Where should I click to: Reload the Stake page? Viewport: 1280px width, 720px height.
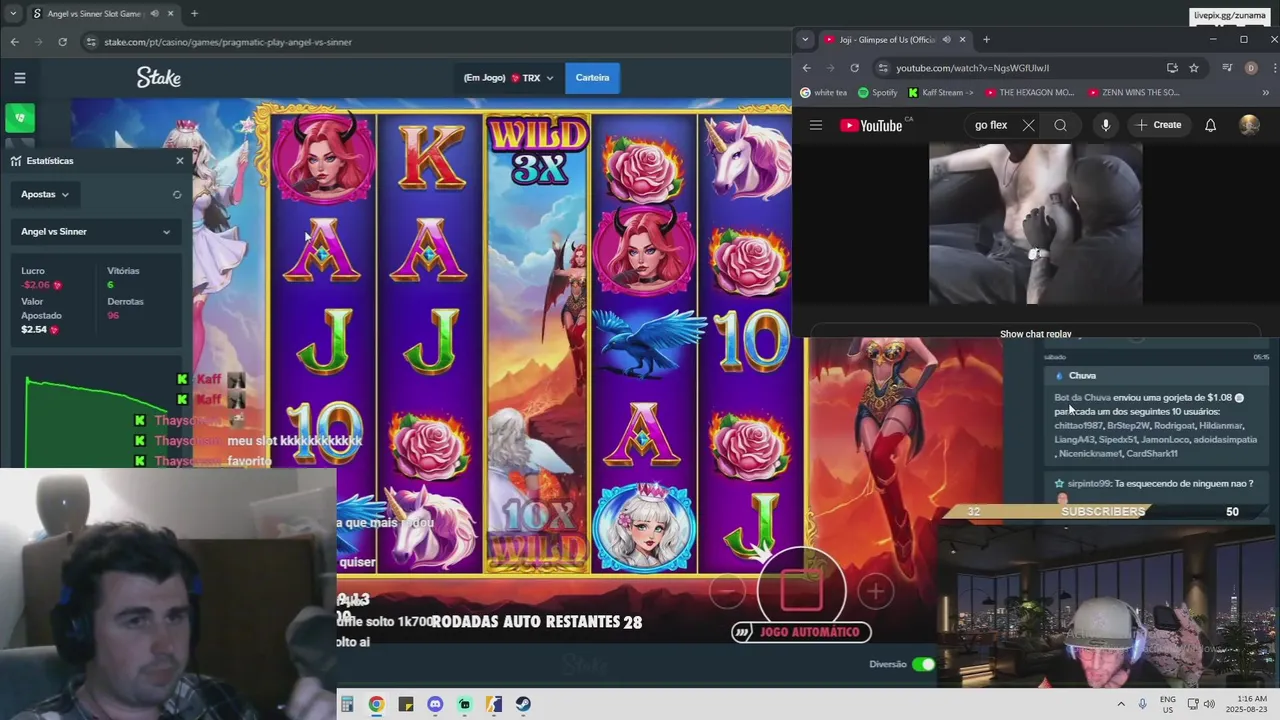pyautogui.click(x=62, y=42)
